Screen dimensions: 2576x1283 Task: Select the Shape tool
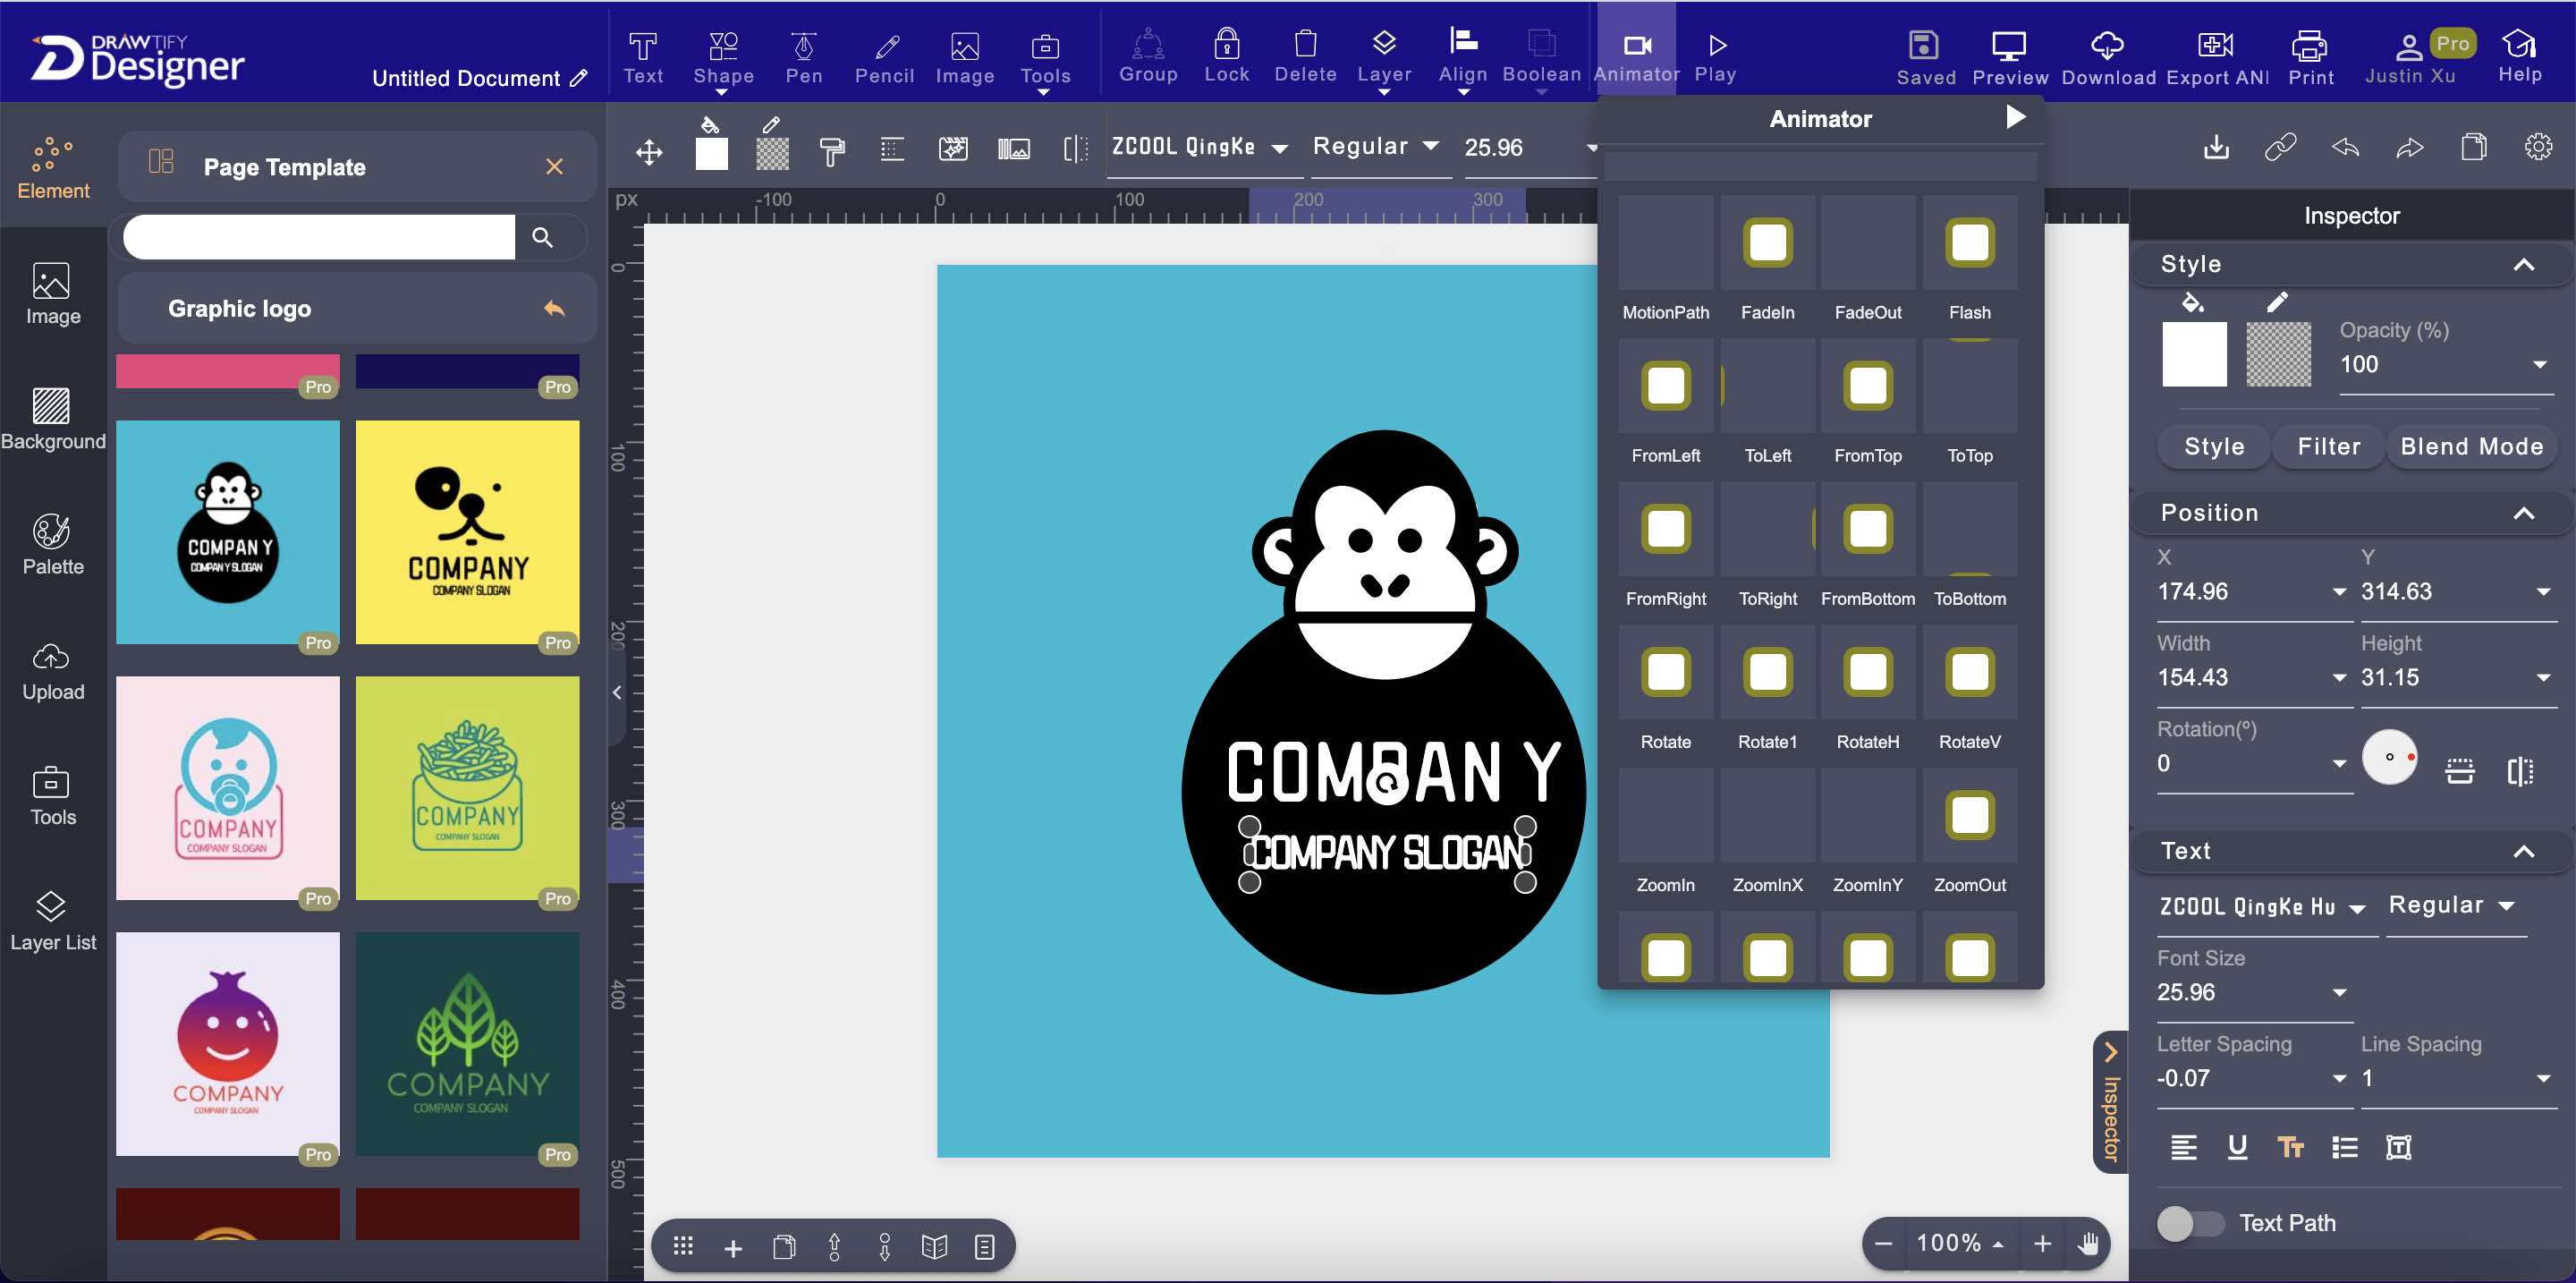pyautogui.click(x=723, y=53)
